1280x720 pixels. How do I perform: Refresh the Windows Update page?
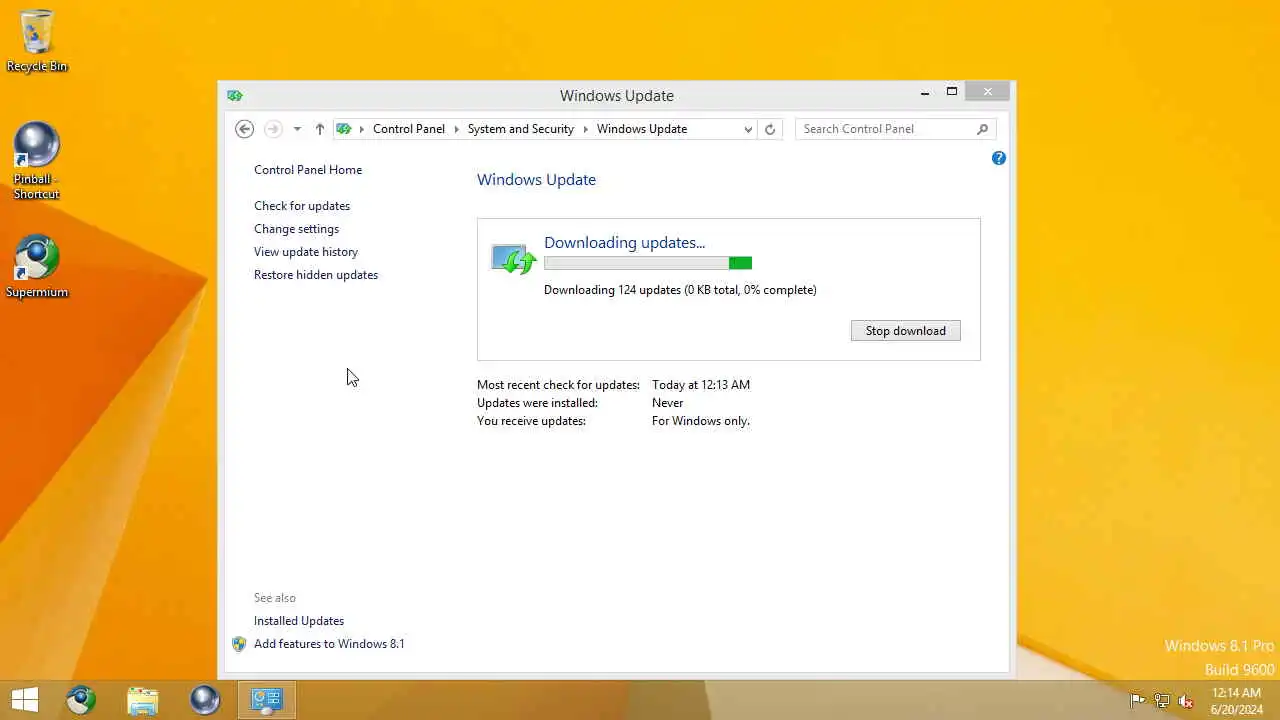(x=770, y=129)
